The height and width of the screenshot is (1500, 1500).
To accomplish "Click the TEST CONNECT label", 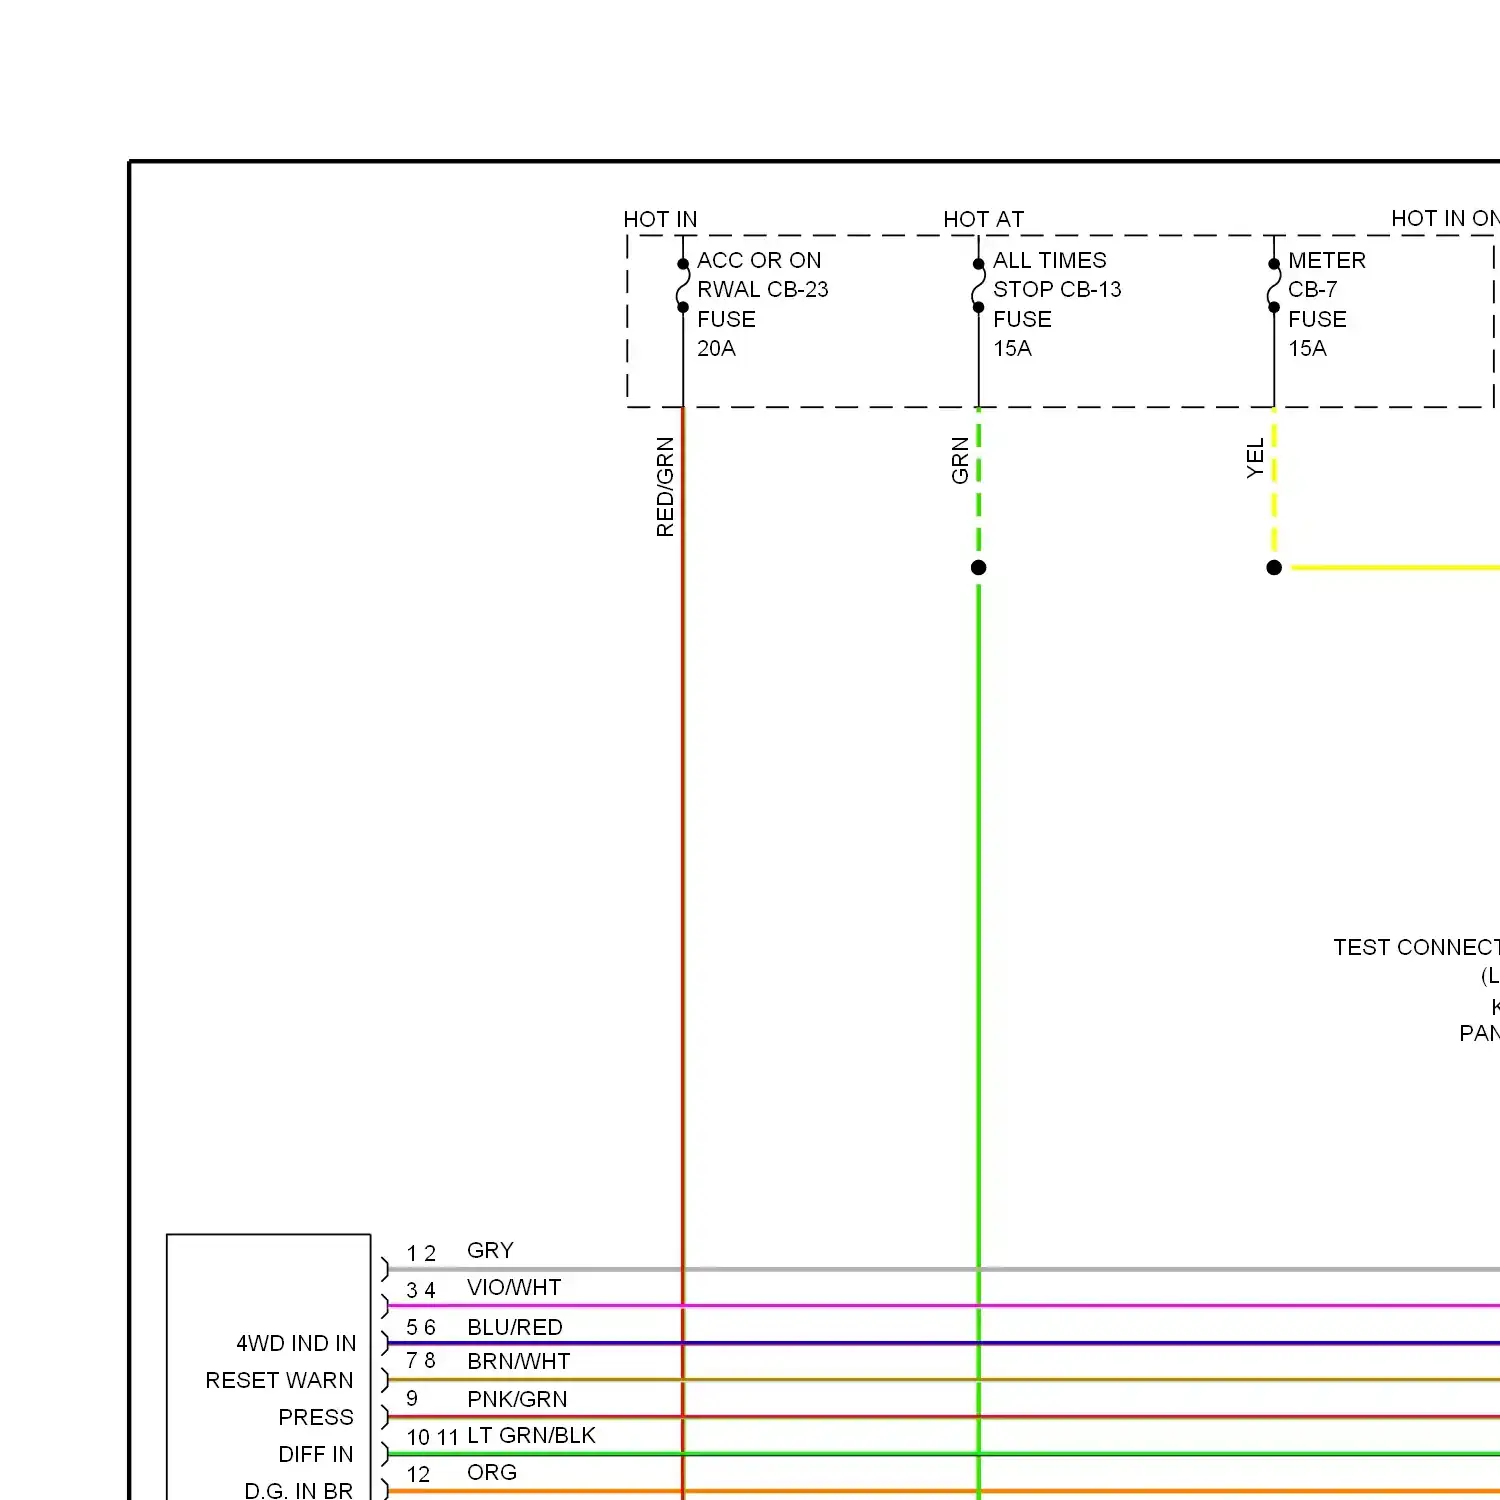I will click(x=1416, y=947).
